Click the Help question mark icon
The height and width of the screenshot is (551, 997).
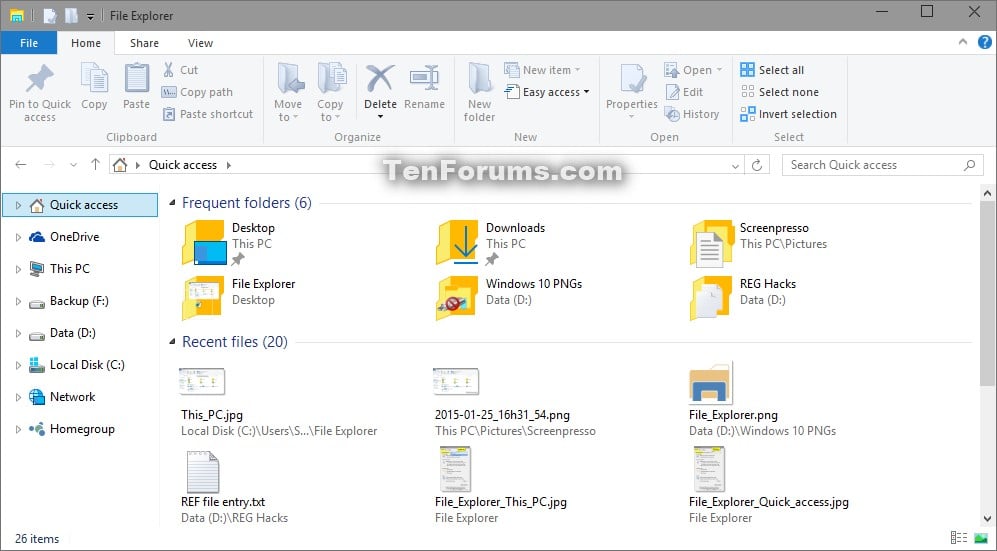tap(984, 43)
